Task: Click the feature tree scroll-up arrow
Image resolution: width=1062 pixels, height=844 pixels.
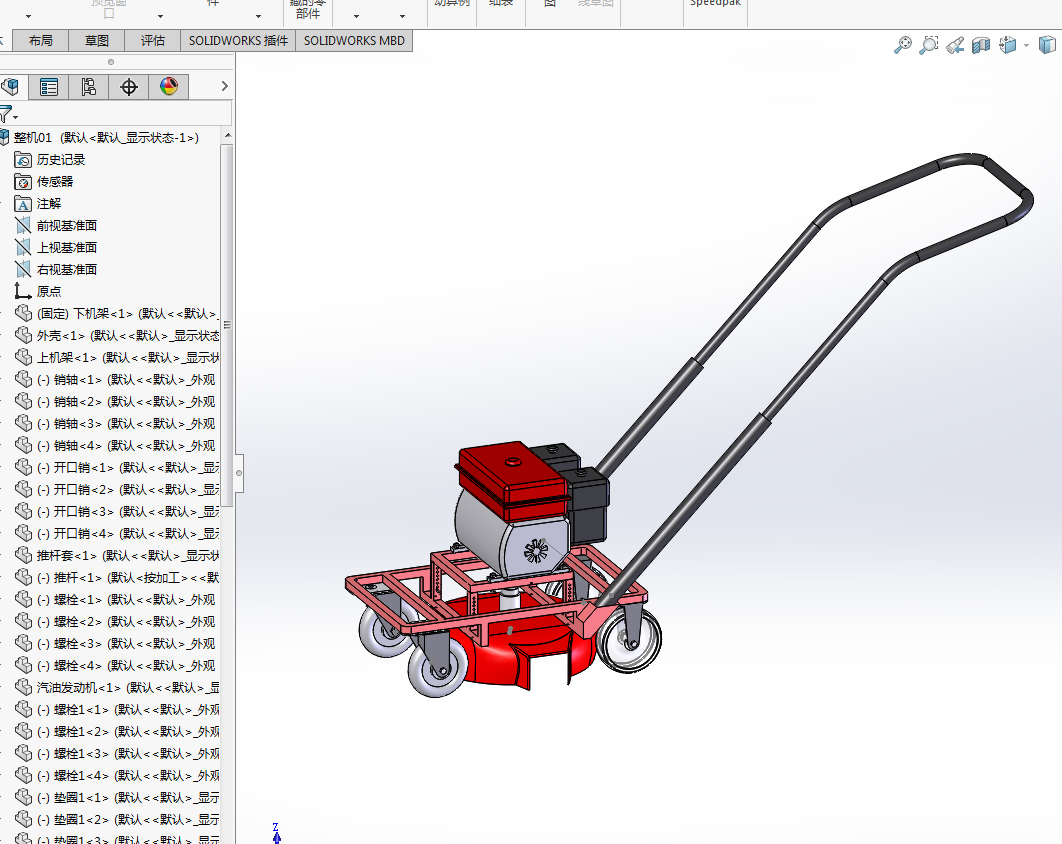Action: [x=228, y=135]
